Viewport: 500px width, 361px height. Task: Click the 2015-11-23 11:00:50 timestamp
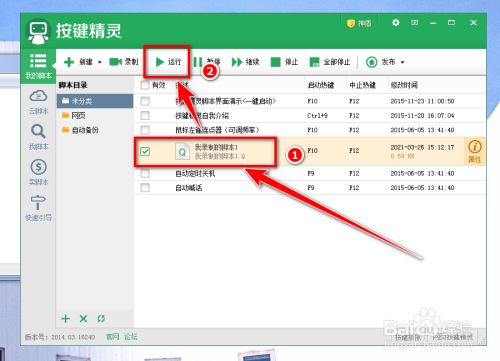tap(422, 101)
